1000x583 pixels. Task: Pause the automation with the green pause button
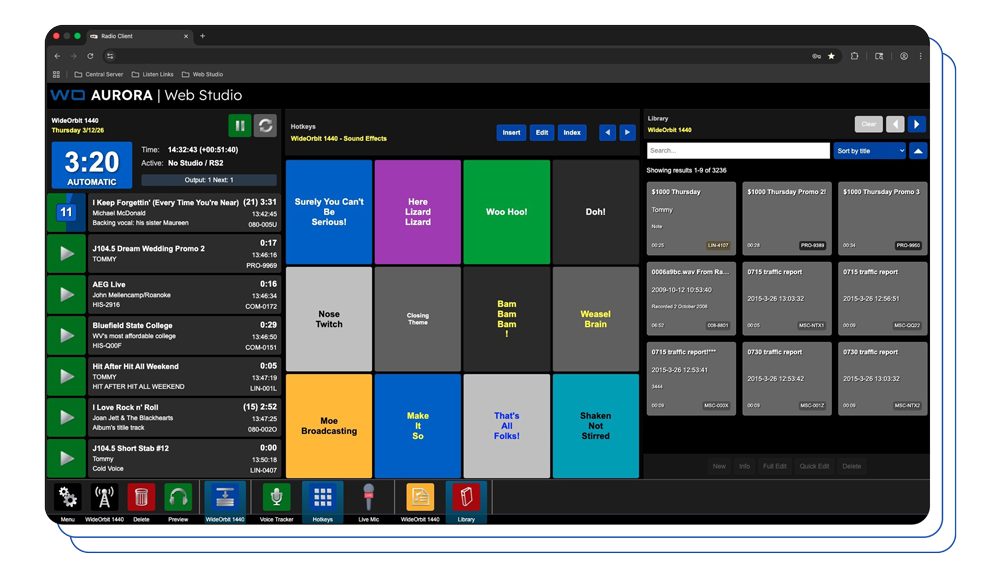pyautogui.click(x=240, y=126)
